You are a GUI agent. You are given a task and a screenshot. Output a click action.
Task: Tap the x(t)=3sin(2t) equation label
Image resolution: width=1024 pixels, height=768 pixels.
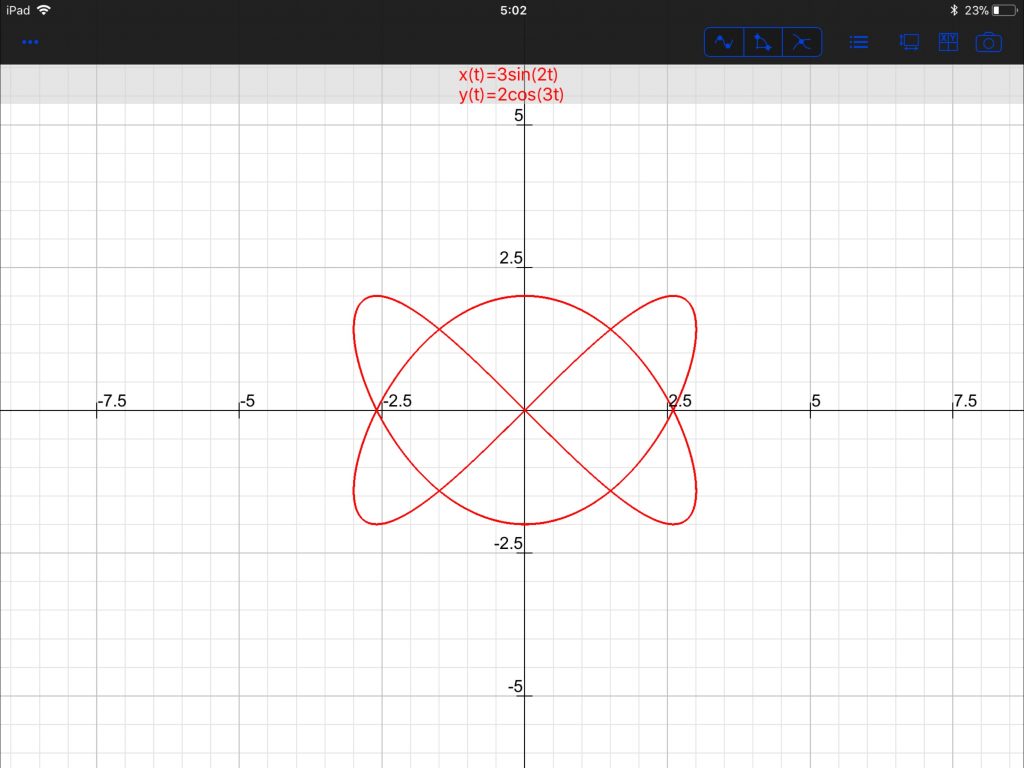[508, 74]
